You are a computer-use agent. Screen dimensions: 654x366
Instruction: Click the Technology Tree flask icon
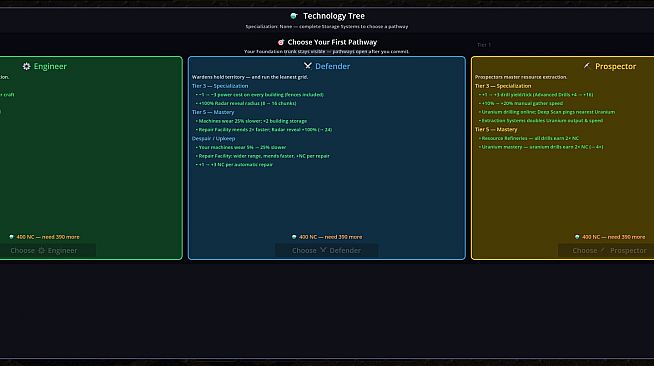pyautogui.click(x=294, y=16)
